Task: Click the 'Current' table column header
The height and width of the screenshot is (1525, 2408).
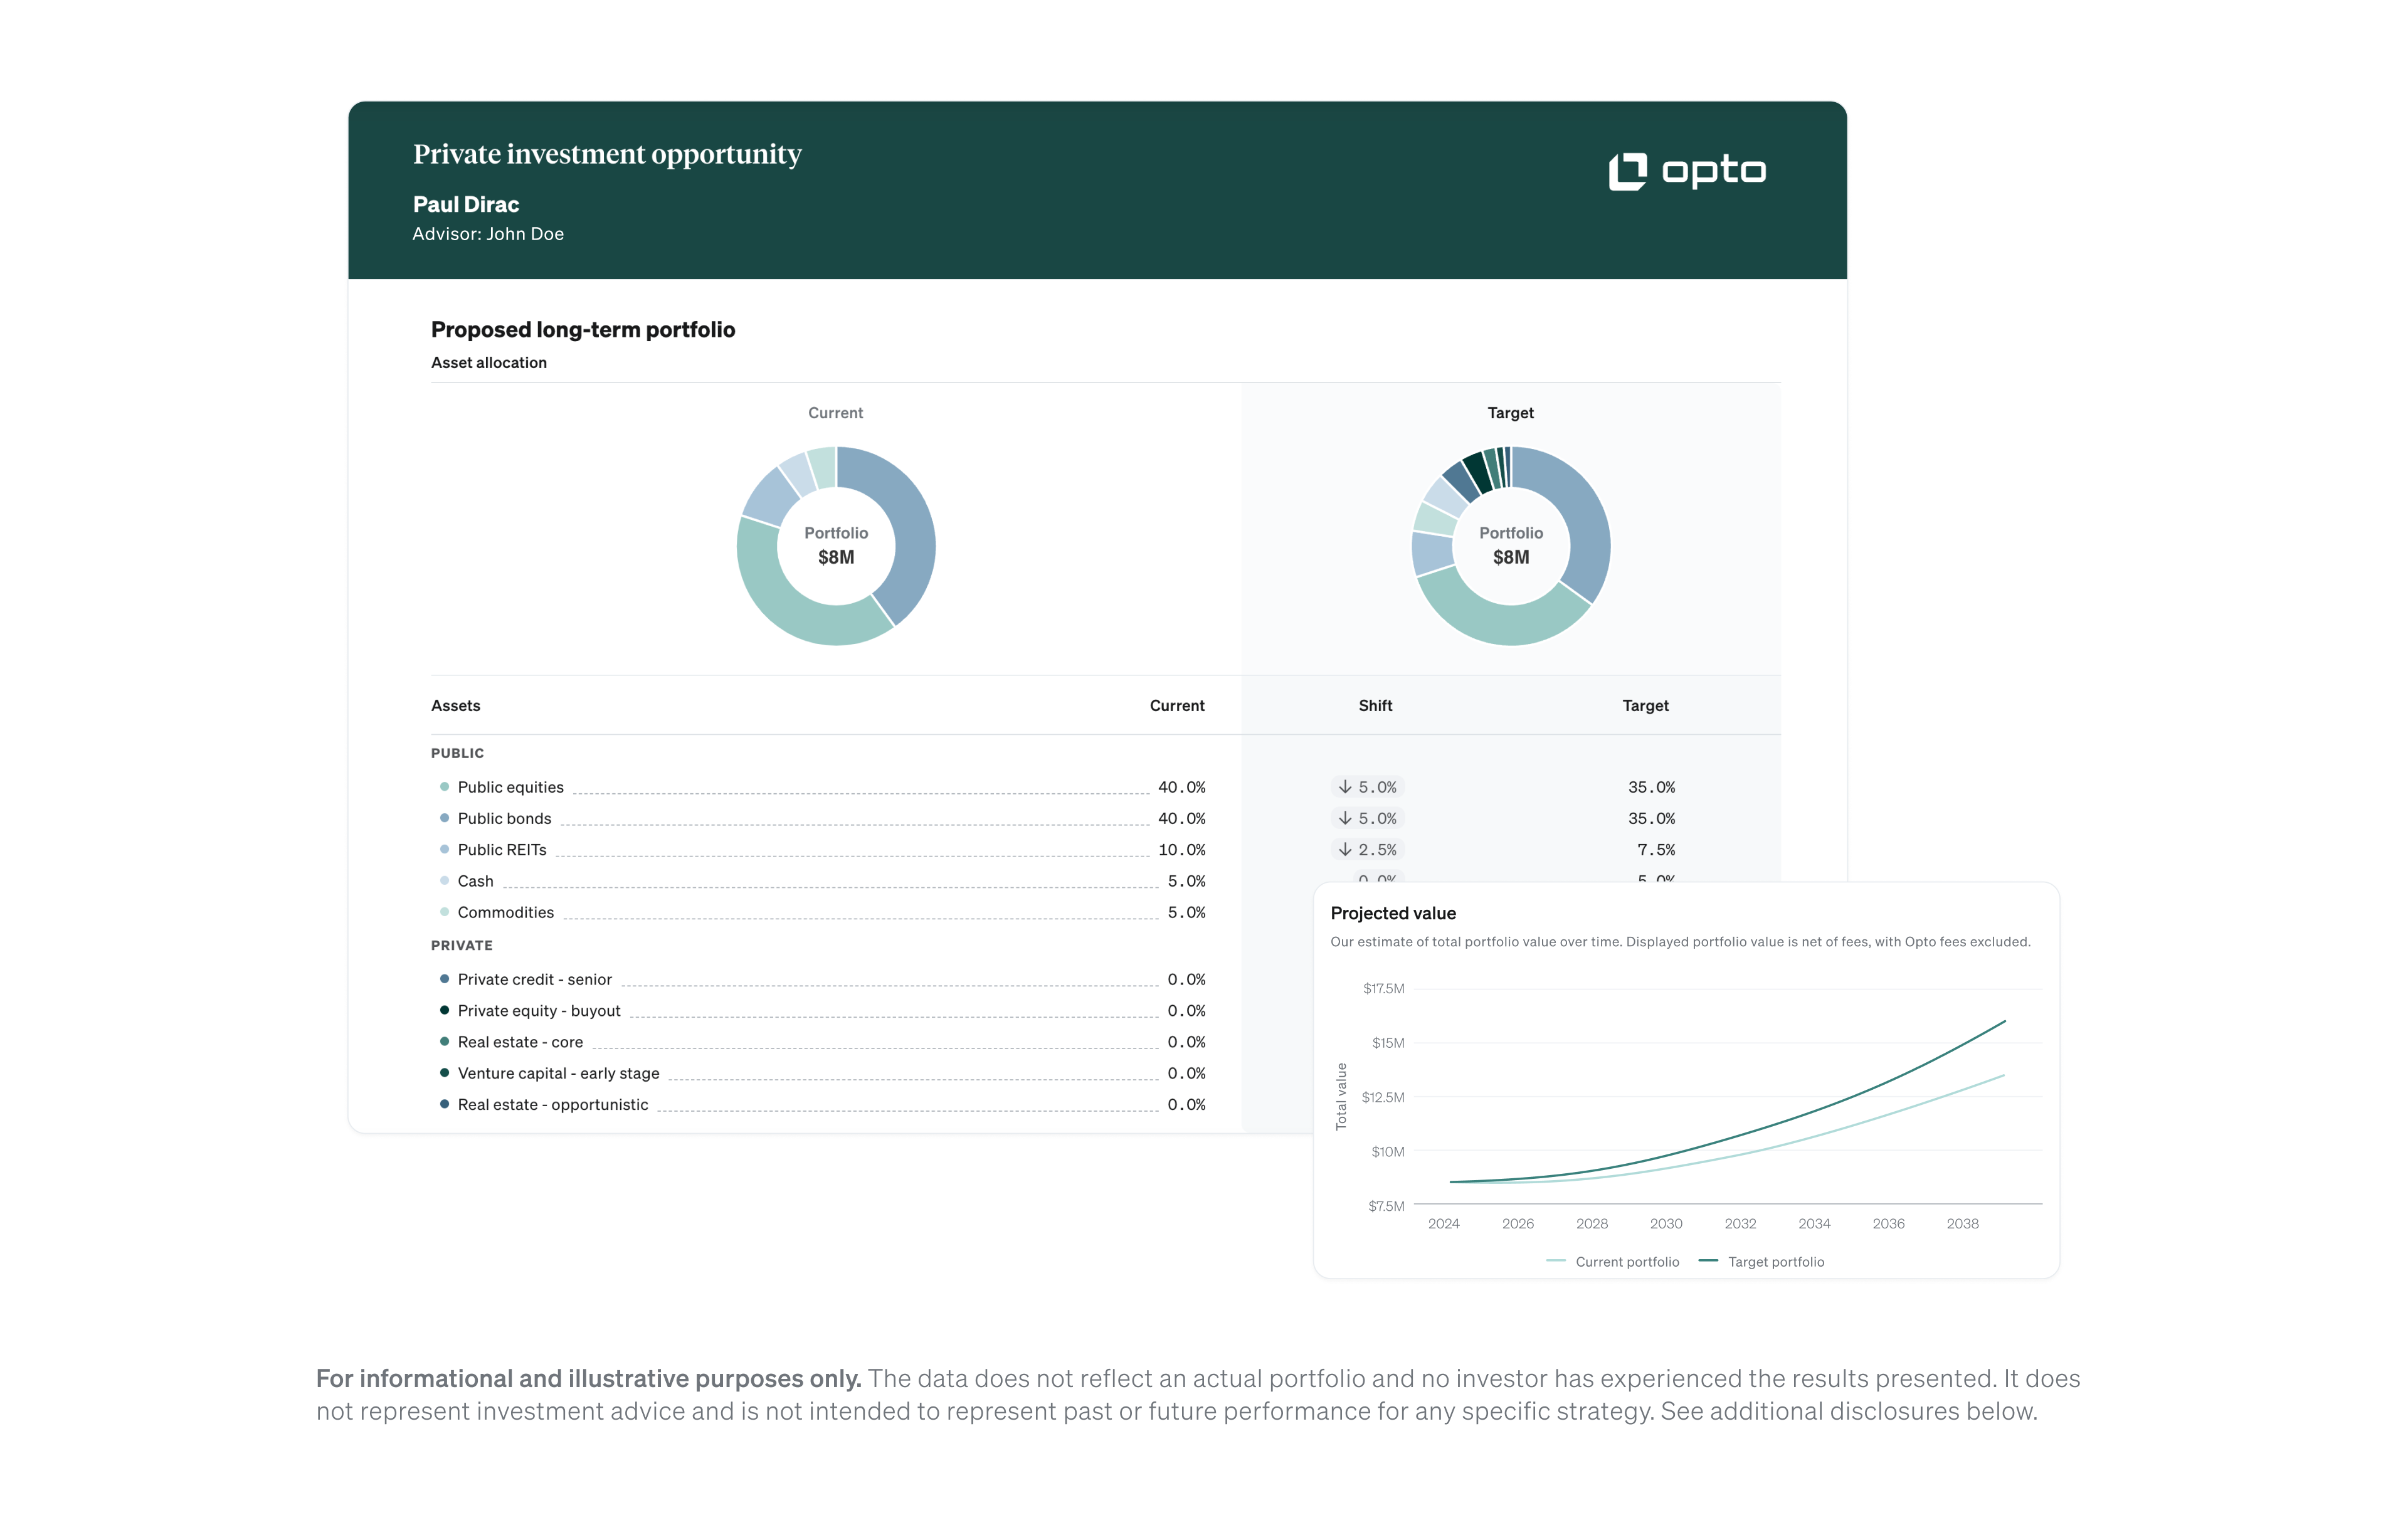Action: 1177,706
